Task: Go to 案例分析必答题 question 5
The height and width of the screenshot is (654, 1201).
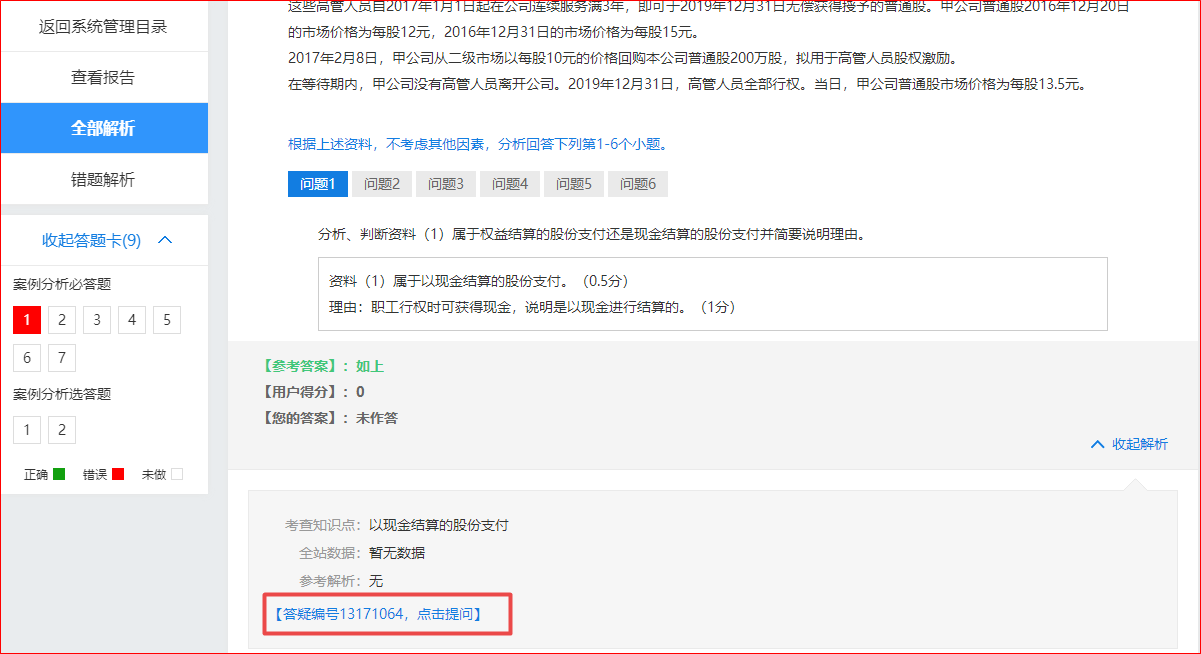Action: pos(167,320)
